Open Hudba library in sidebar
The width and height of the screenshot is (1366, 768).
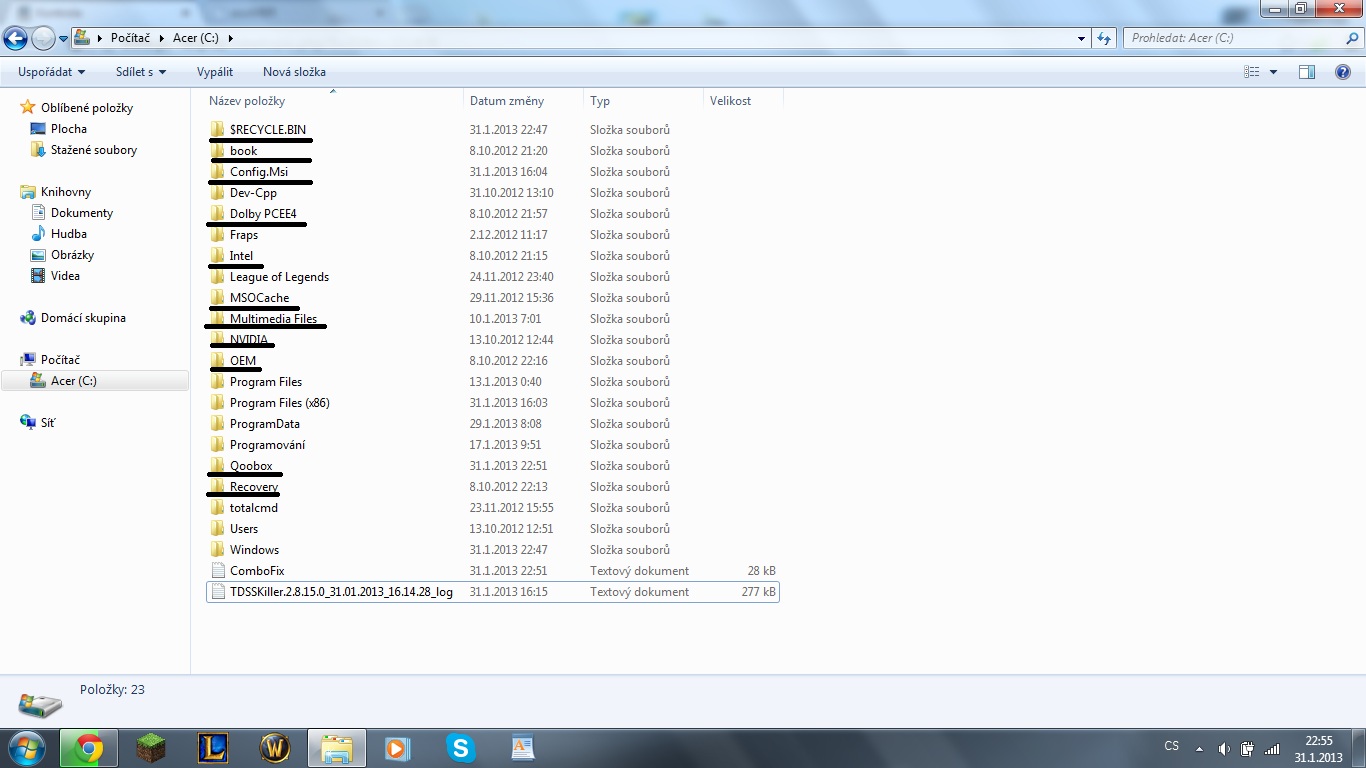coord(69,234)
